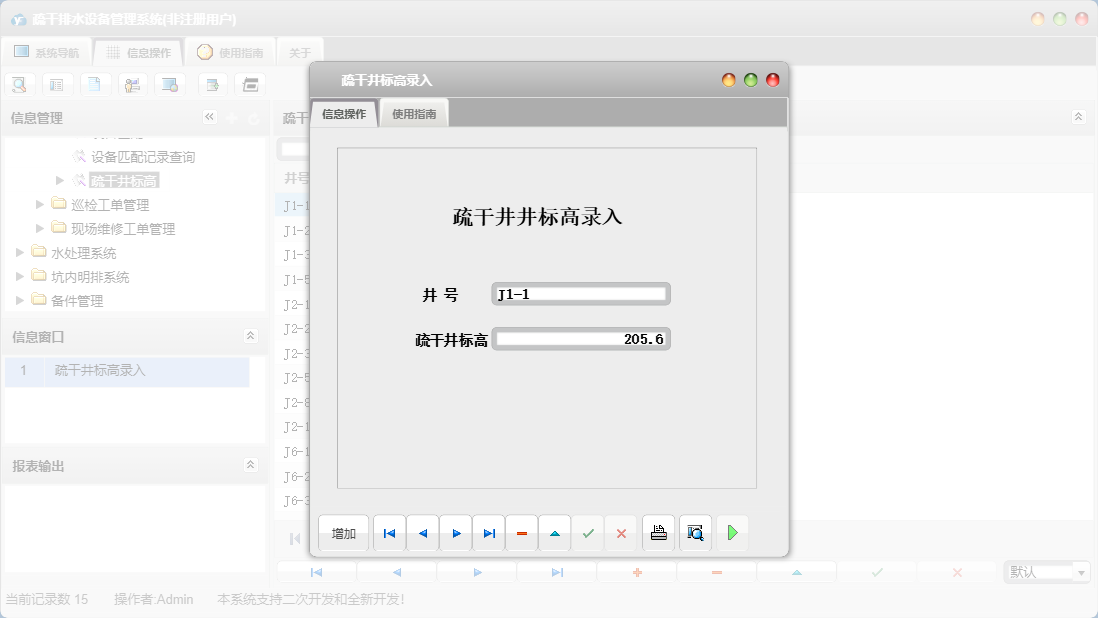
Task: Jump to the first record using navigation arrows
Action: (389, 533)
